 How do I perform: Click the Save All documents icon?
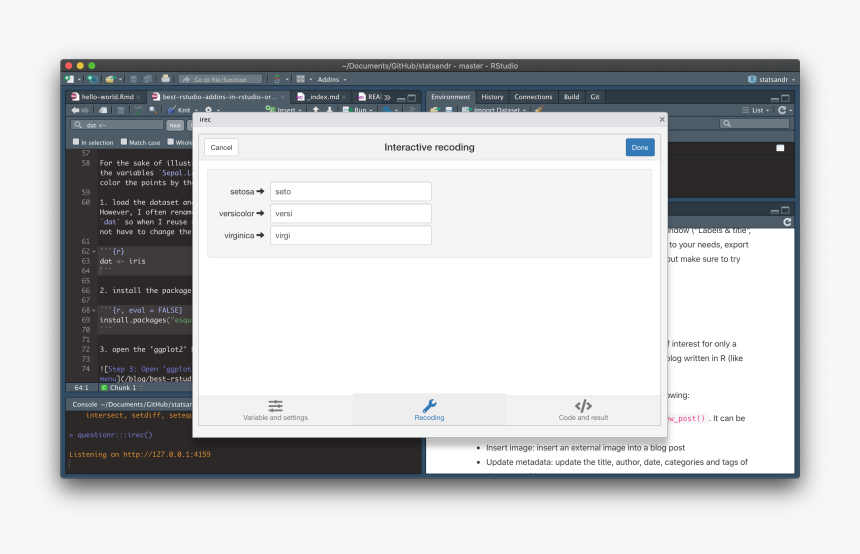(x=147, y=80)
